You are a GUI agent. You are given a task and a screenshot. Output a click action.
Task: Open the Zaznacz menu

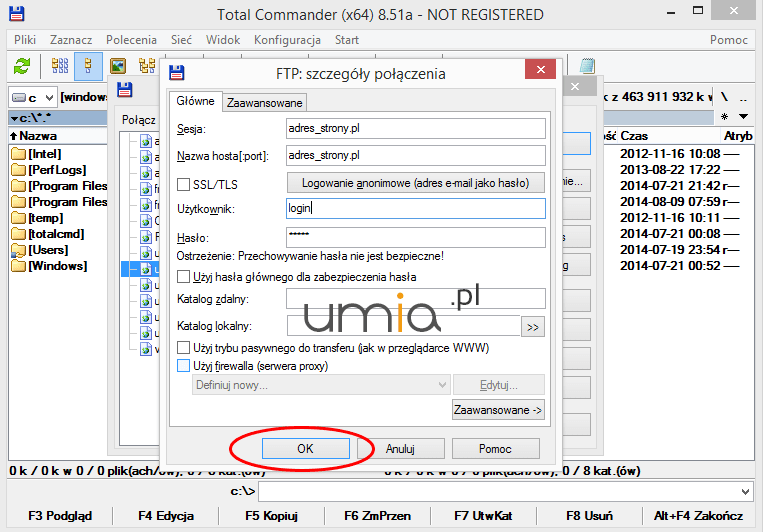pos(71,40)
